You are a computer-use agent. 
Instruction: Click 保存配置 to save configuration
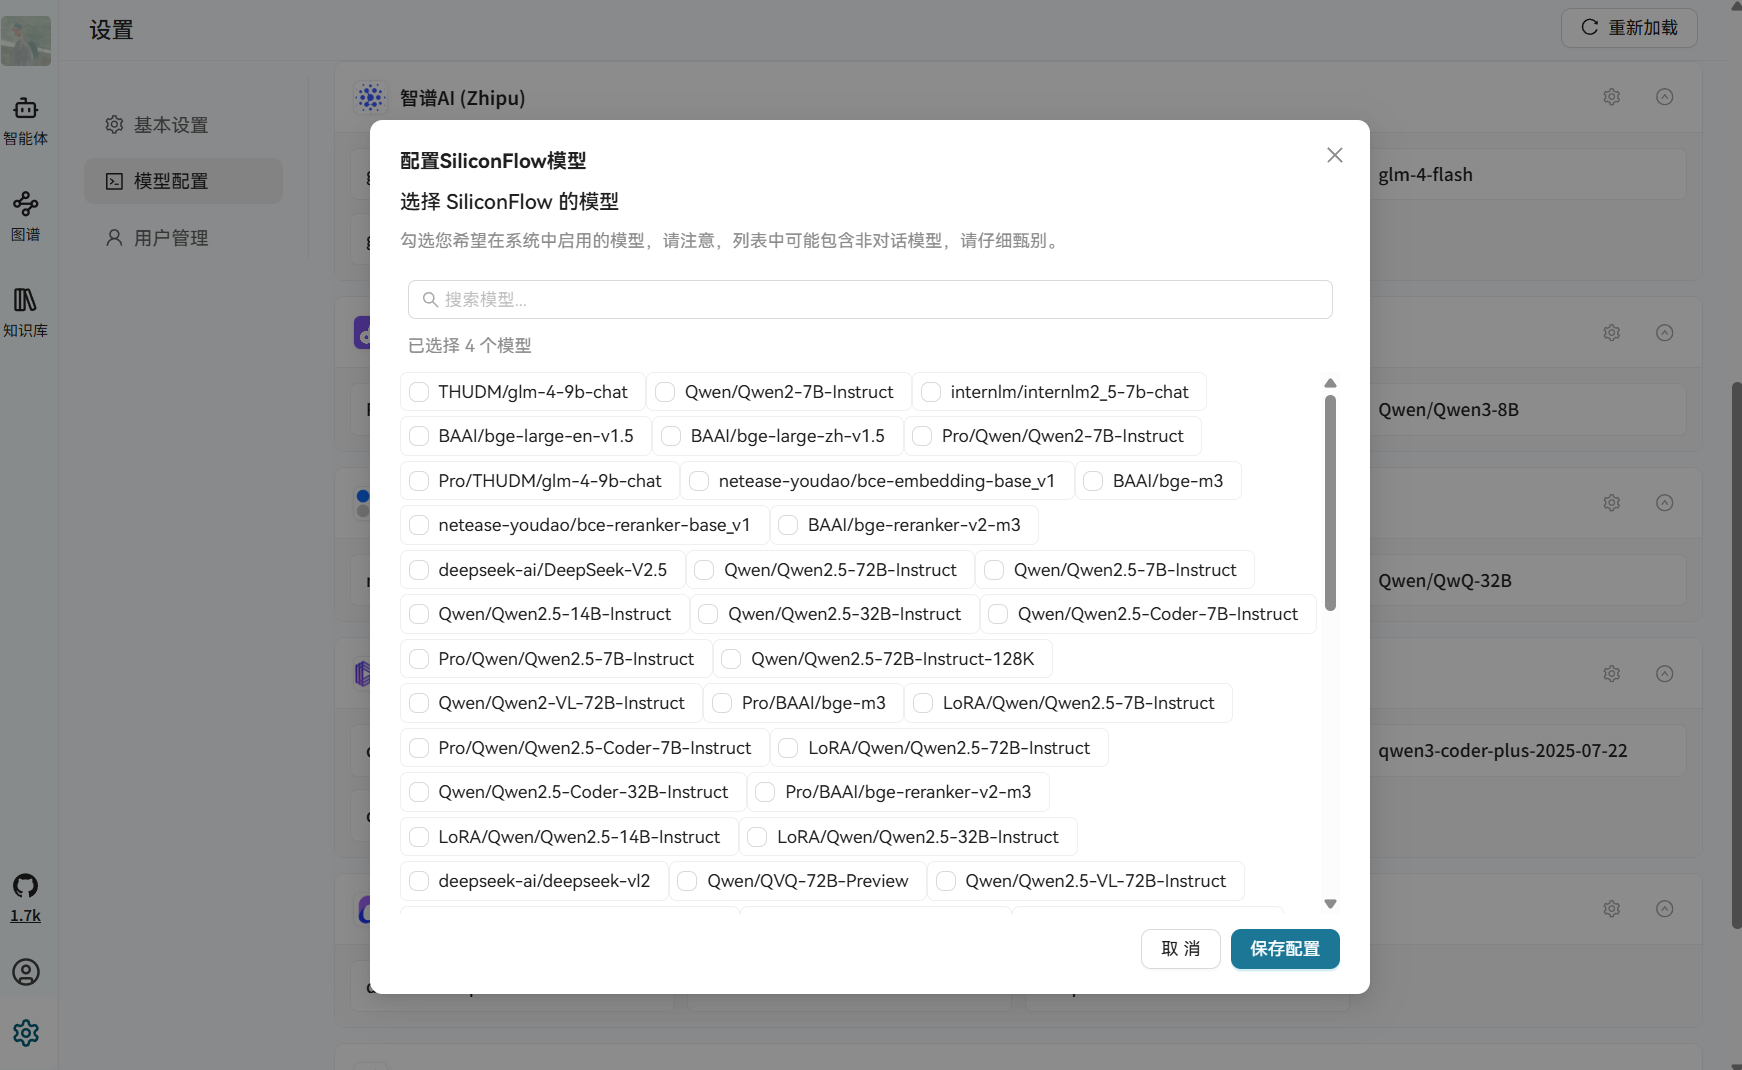click(1285, 949)
